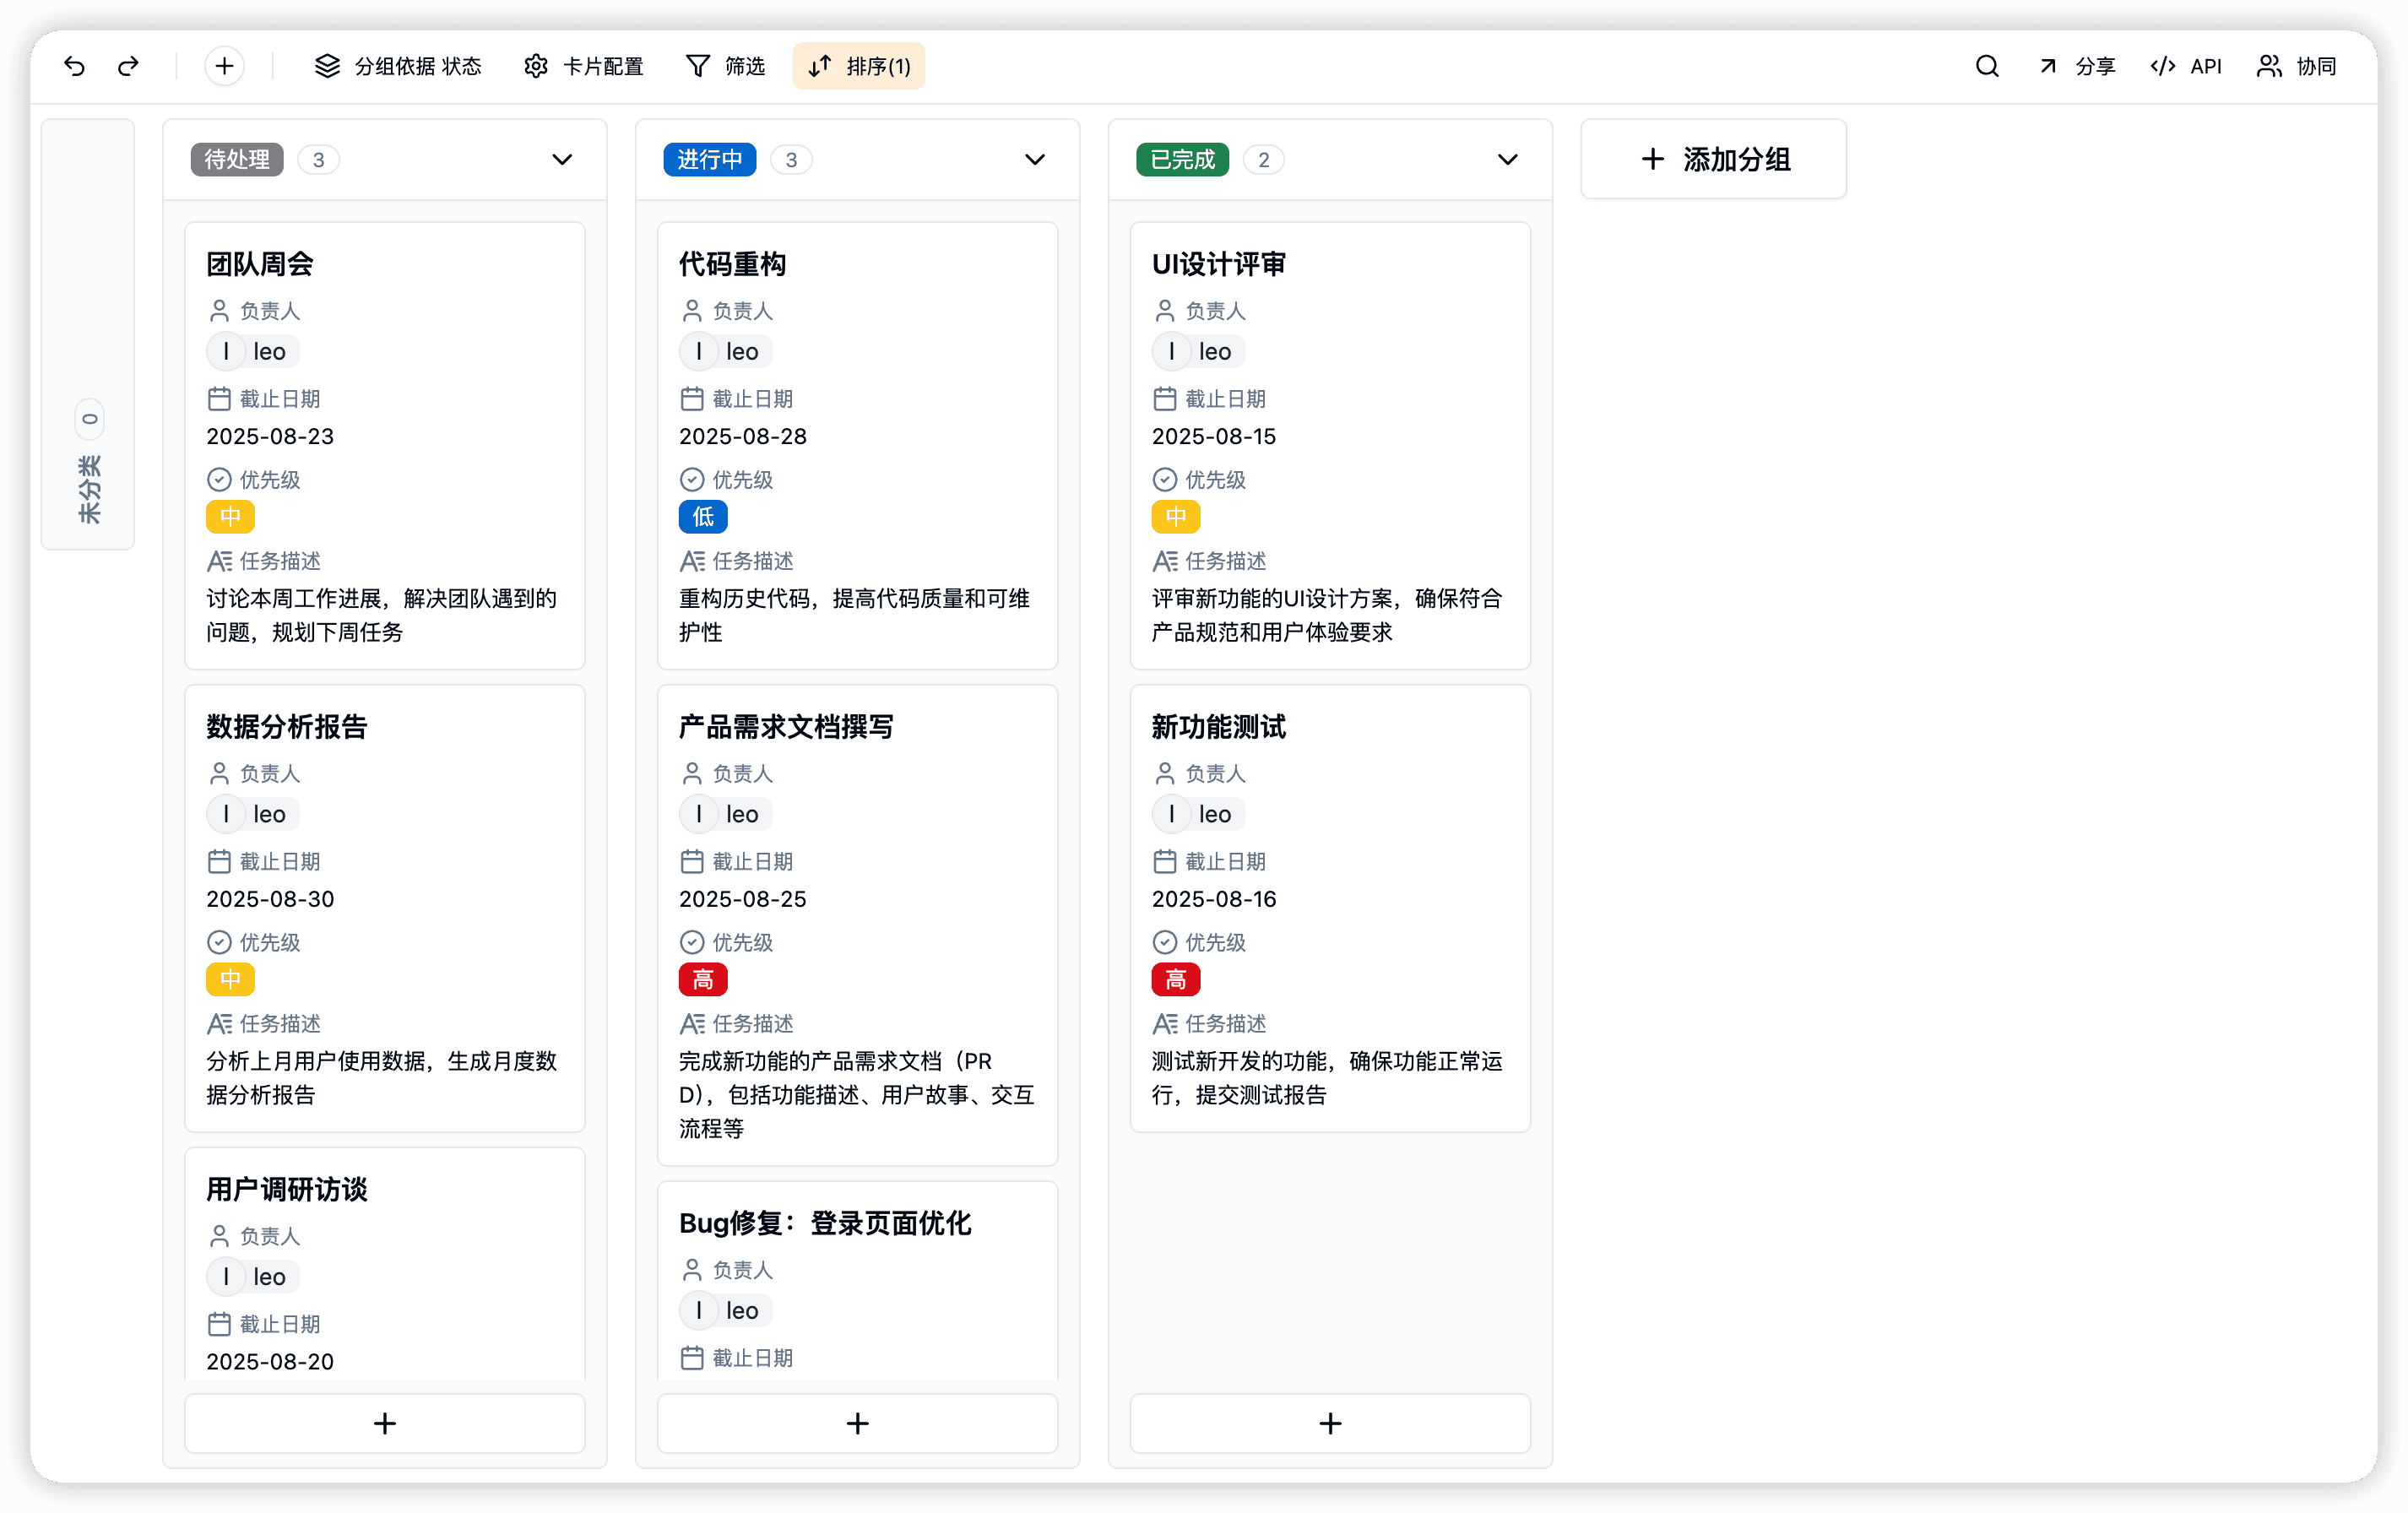Open the Bug修复：登录页面优化 card title
The height and width of the screenshot is (1513, 2408).
(826, 1224)
